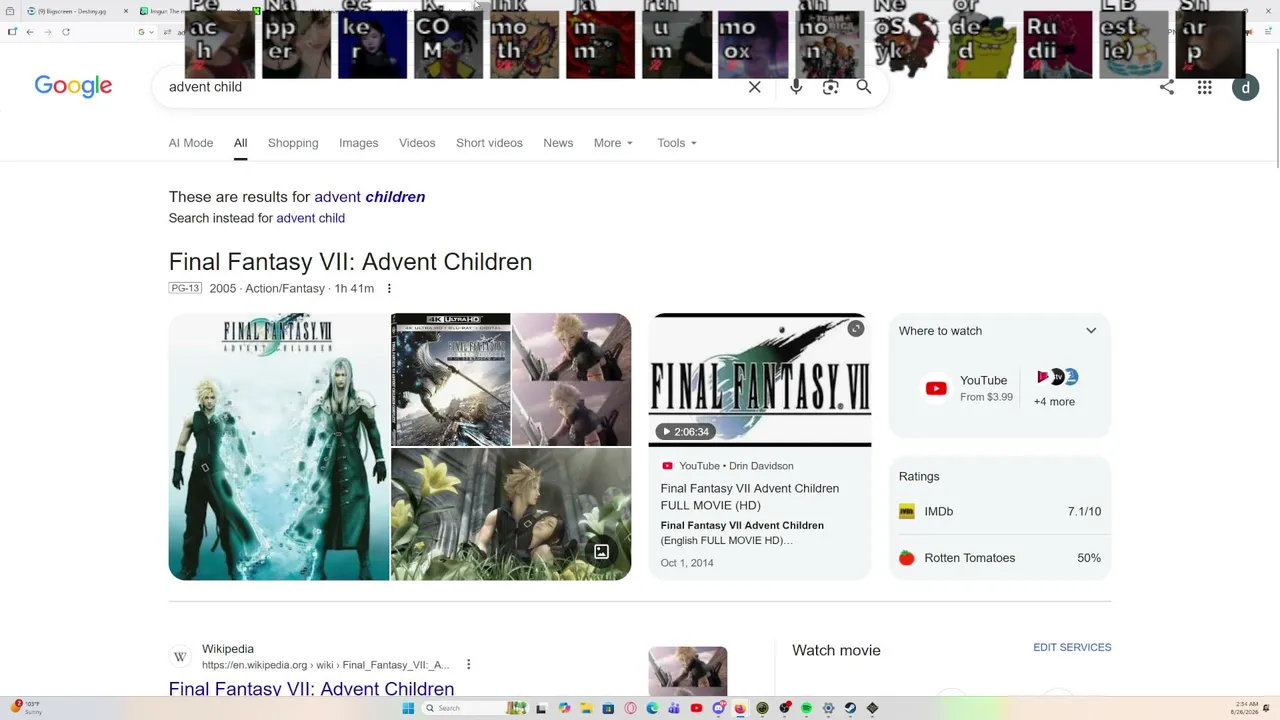Click the Wikipedia favicon beside the result
Image resolution: width=1280 pixels, height=720 pixels.
[180, 657]
